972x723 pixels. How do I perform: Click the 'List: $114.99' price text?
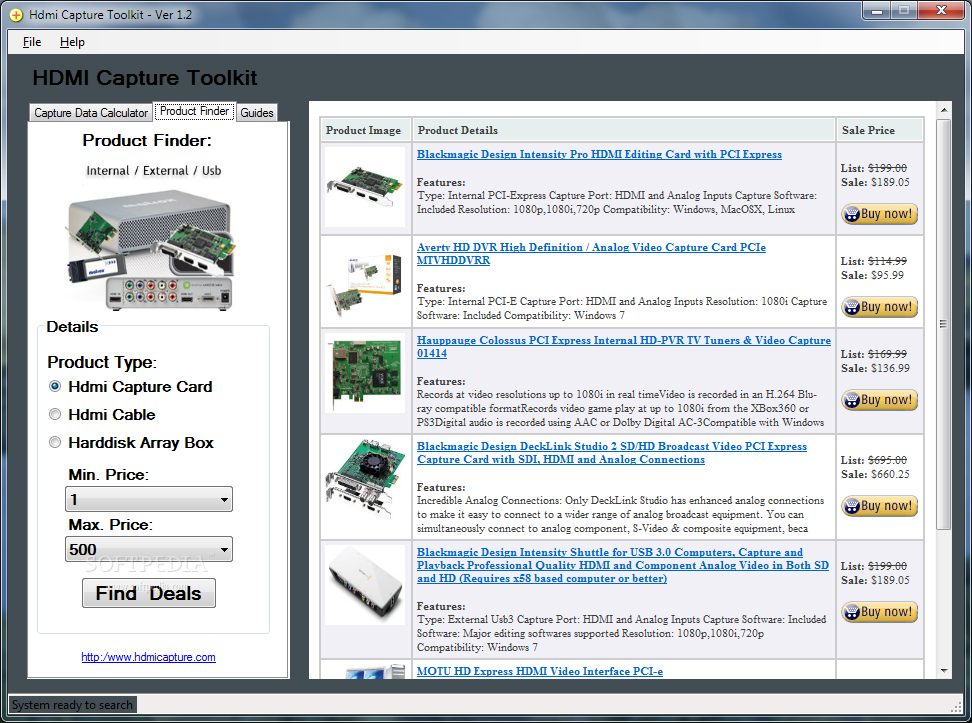click(x=873, y=261)
